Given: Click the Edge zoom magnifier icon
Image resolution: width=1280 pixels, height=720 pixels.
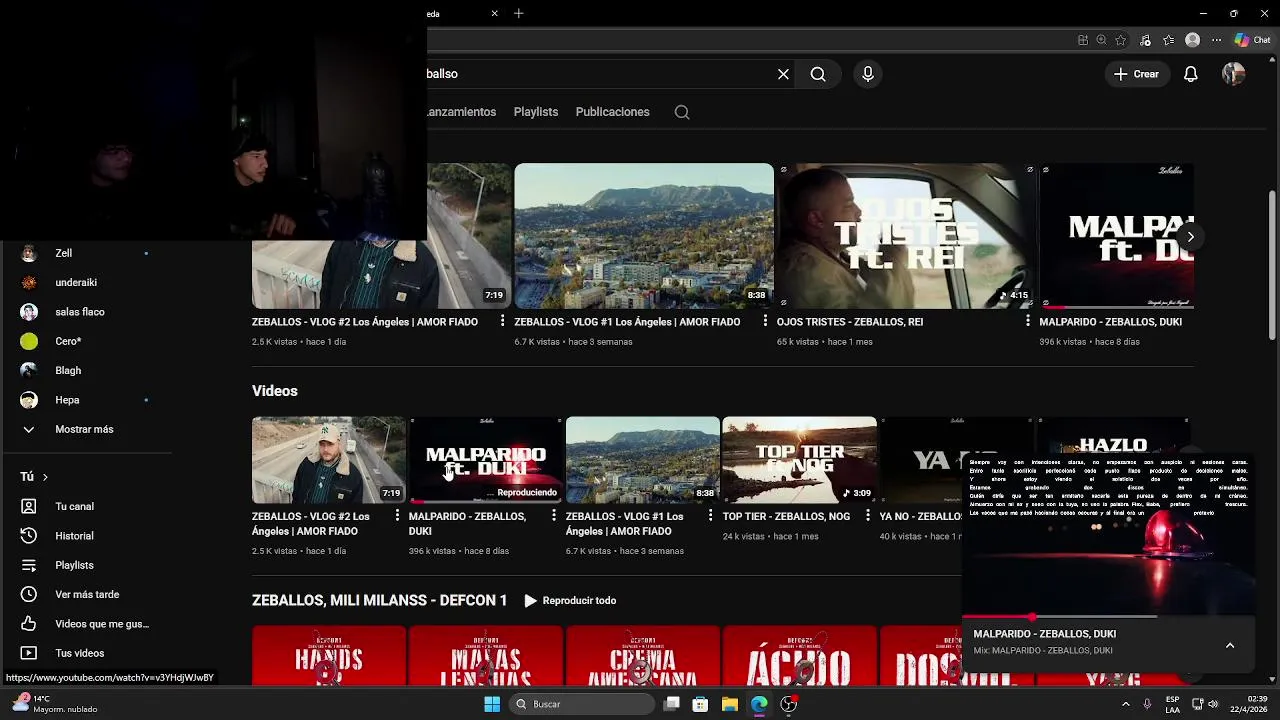Looking at the screenshot, I should pos(1101,40).
